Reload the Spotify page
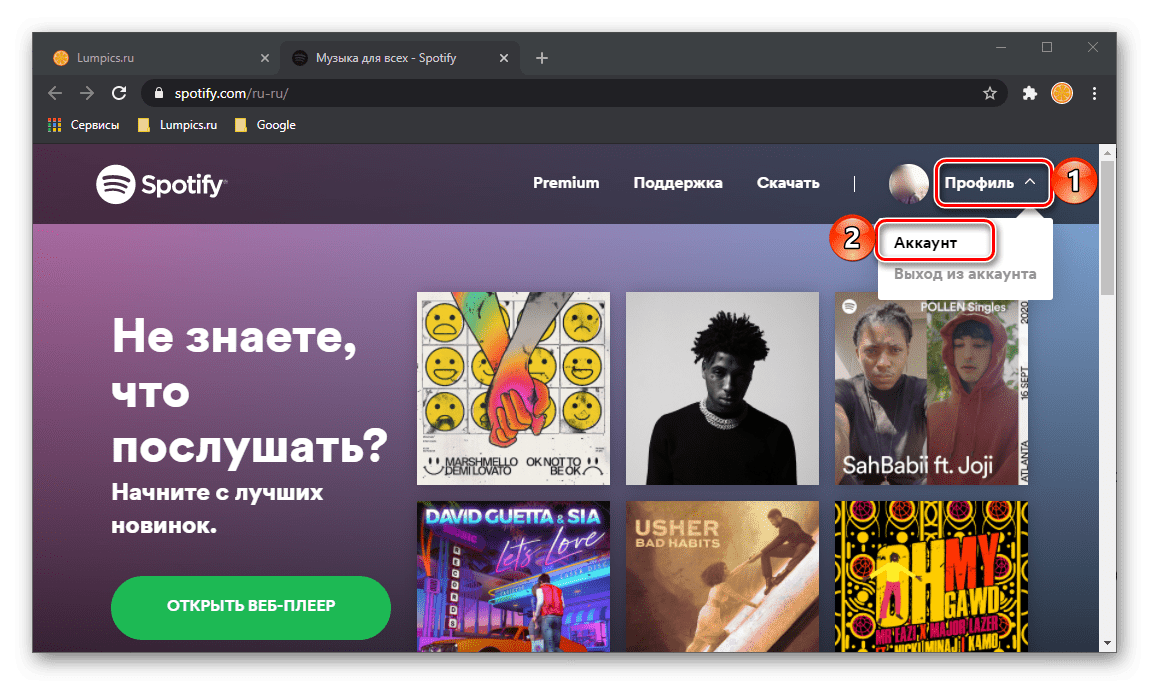The width and height of the screenshot is (1149, 685). click(119, 93)
